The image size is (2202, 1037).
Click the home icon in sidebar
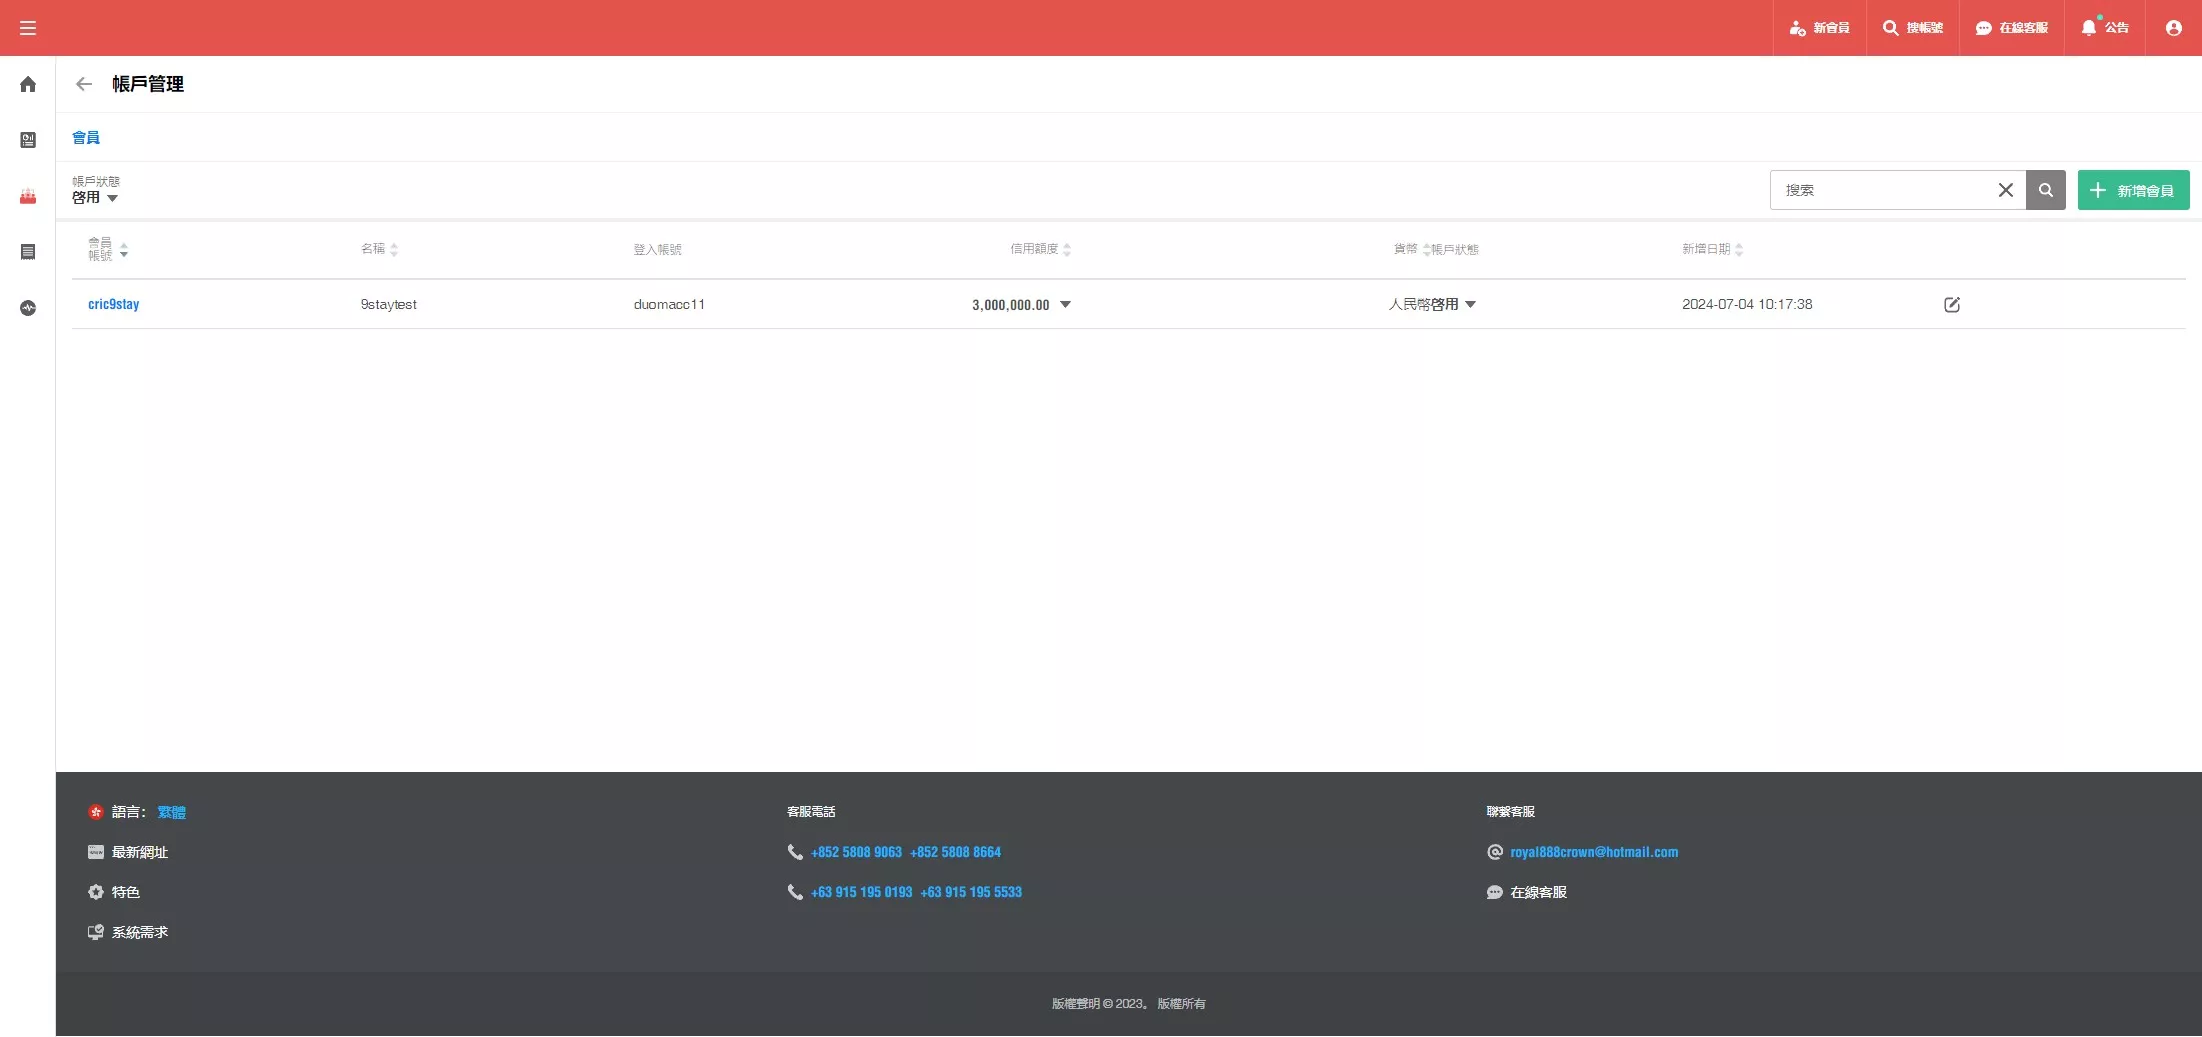(28, 85)
